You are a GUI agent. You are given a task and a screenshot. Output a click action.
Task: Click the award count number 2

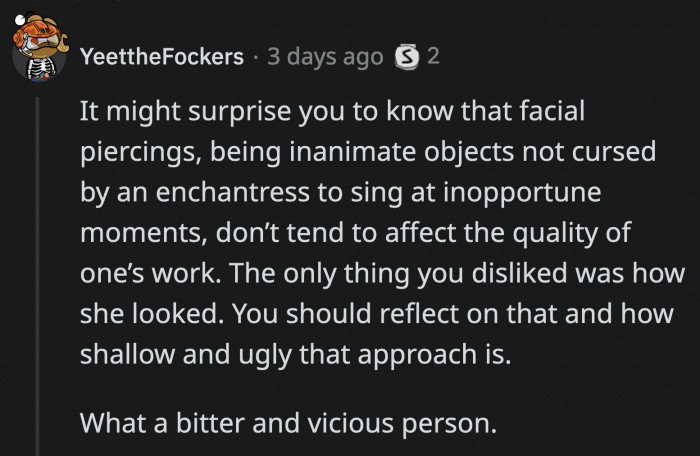433,56
